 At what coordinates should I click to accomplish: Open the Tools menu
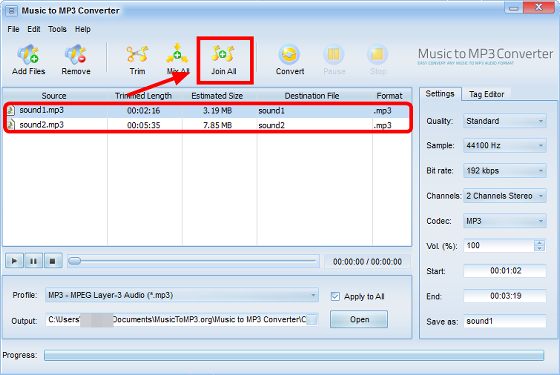[57, 29]
